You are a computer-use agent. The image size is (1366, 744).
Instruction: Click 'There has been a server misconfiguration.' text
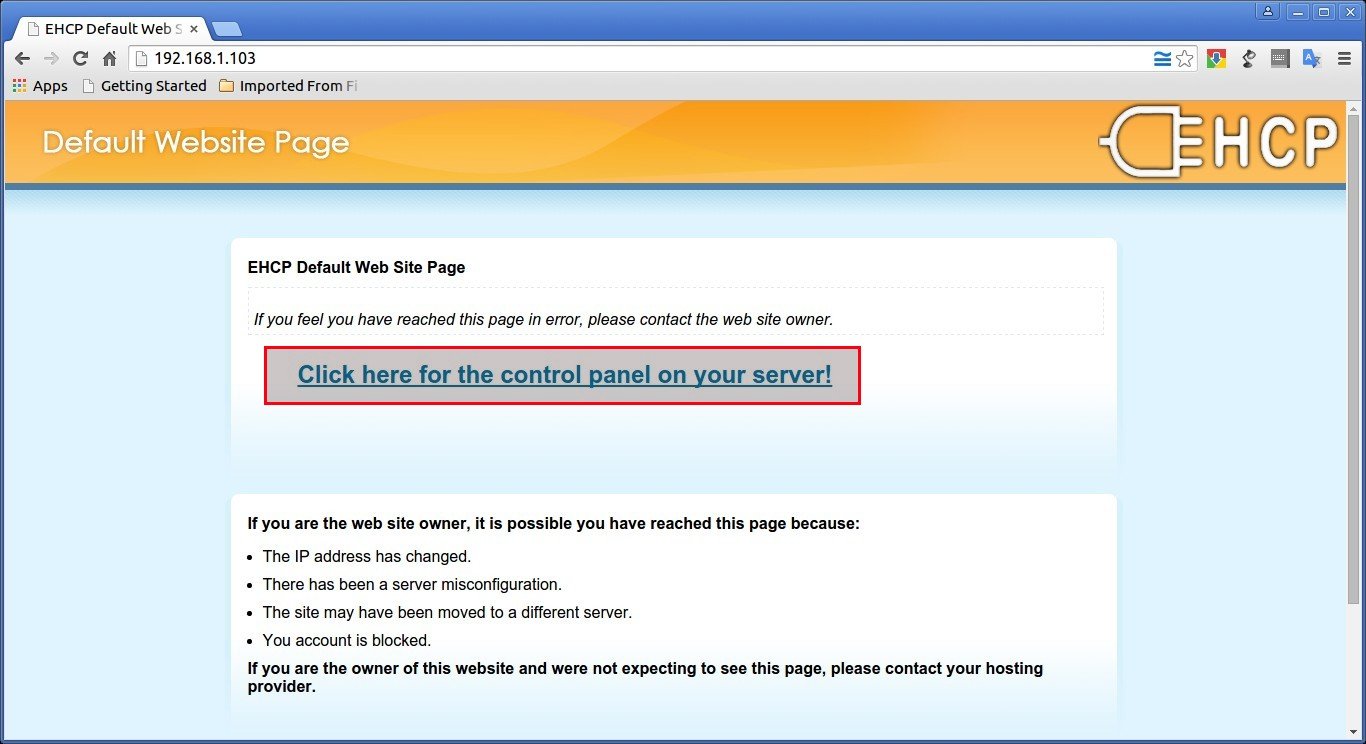coord(412,584)
